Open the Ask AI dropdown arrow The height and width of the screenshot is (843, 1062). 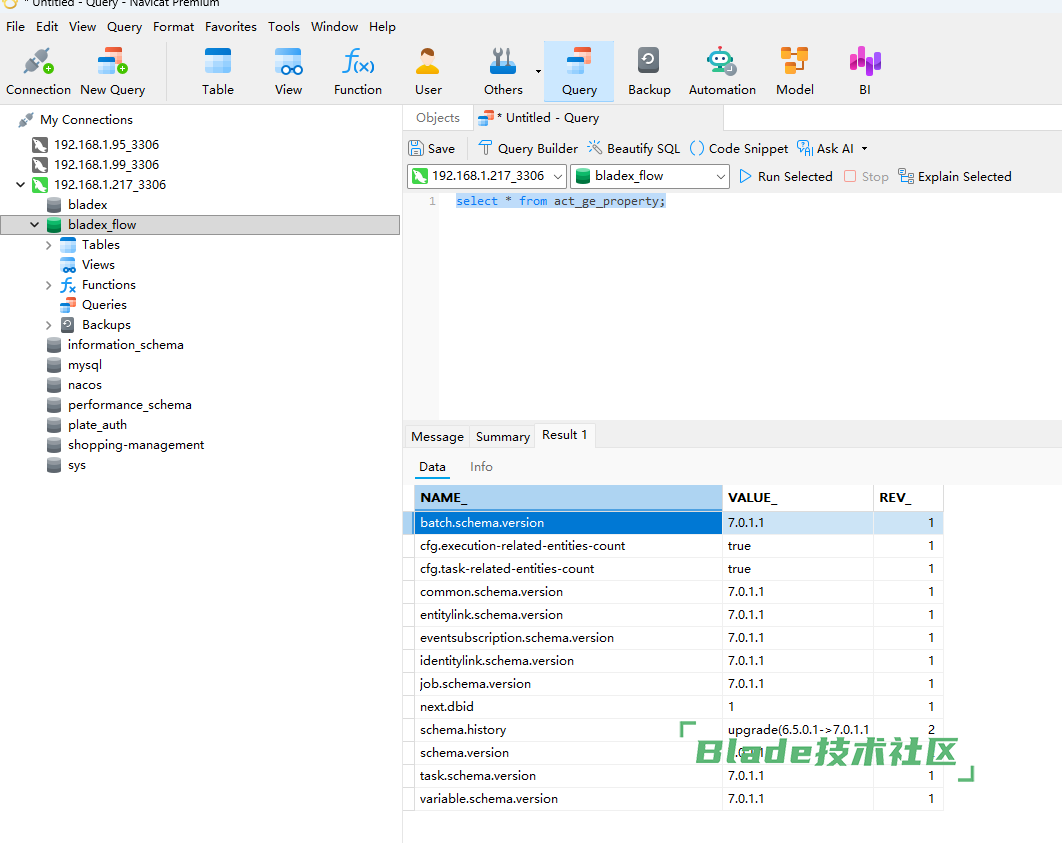click(864, 148)
